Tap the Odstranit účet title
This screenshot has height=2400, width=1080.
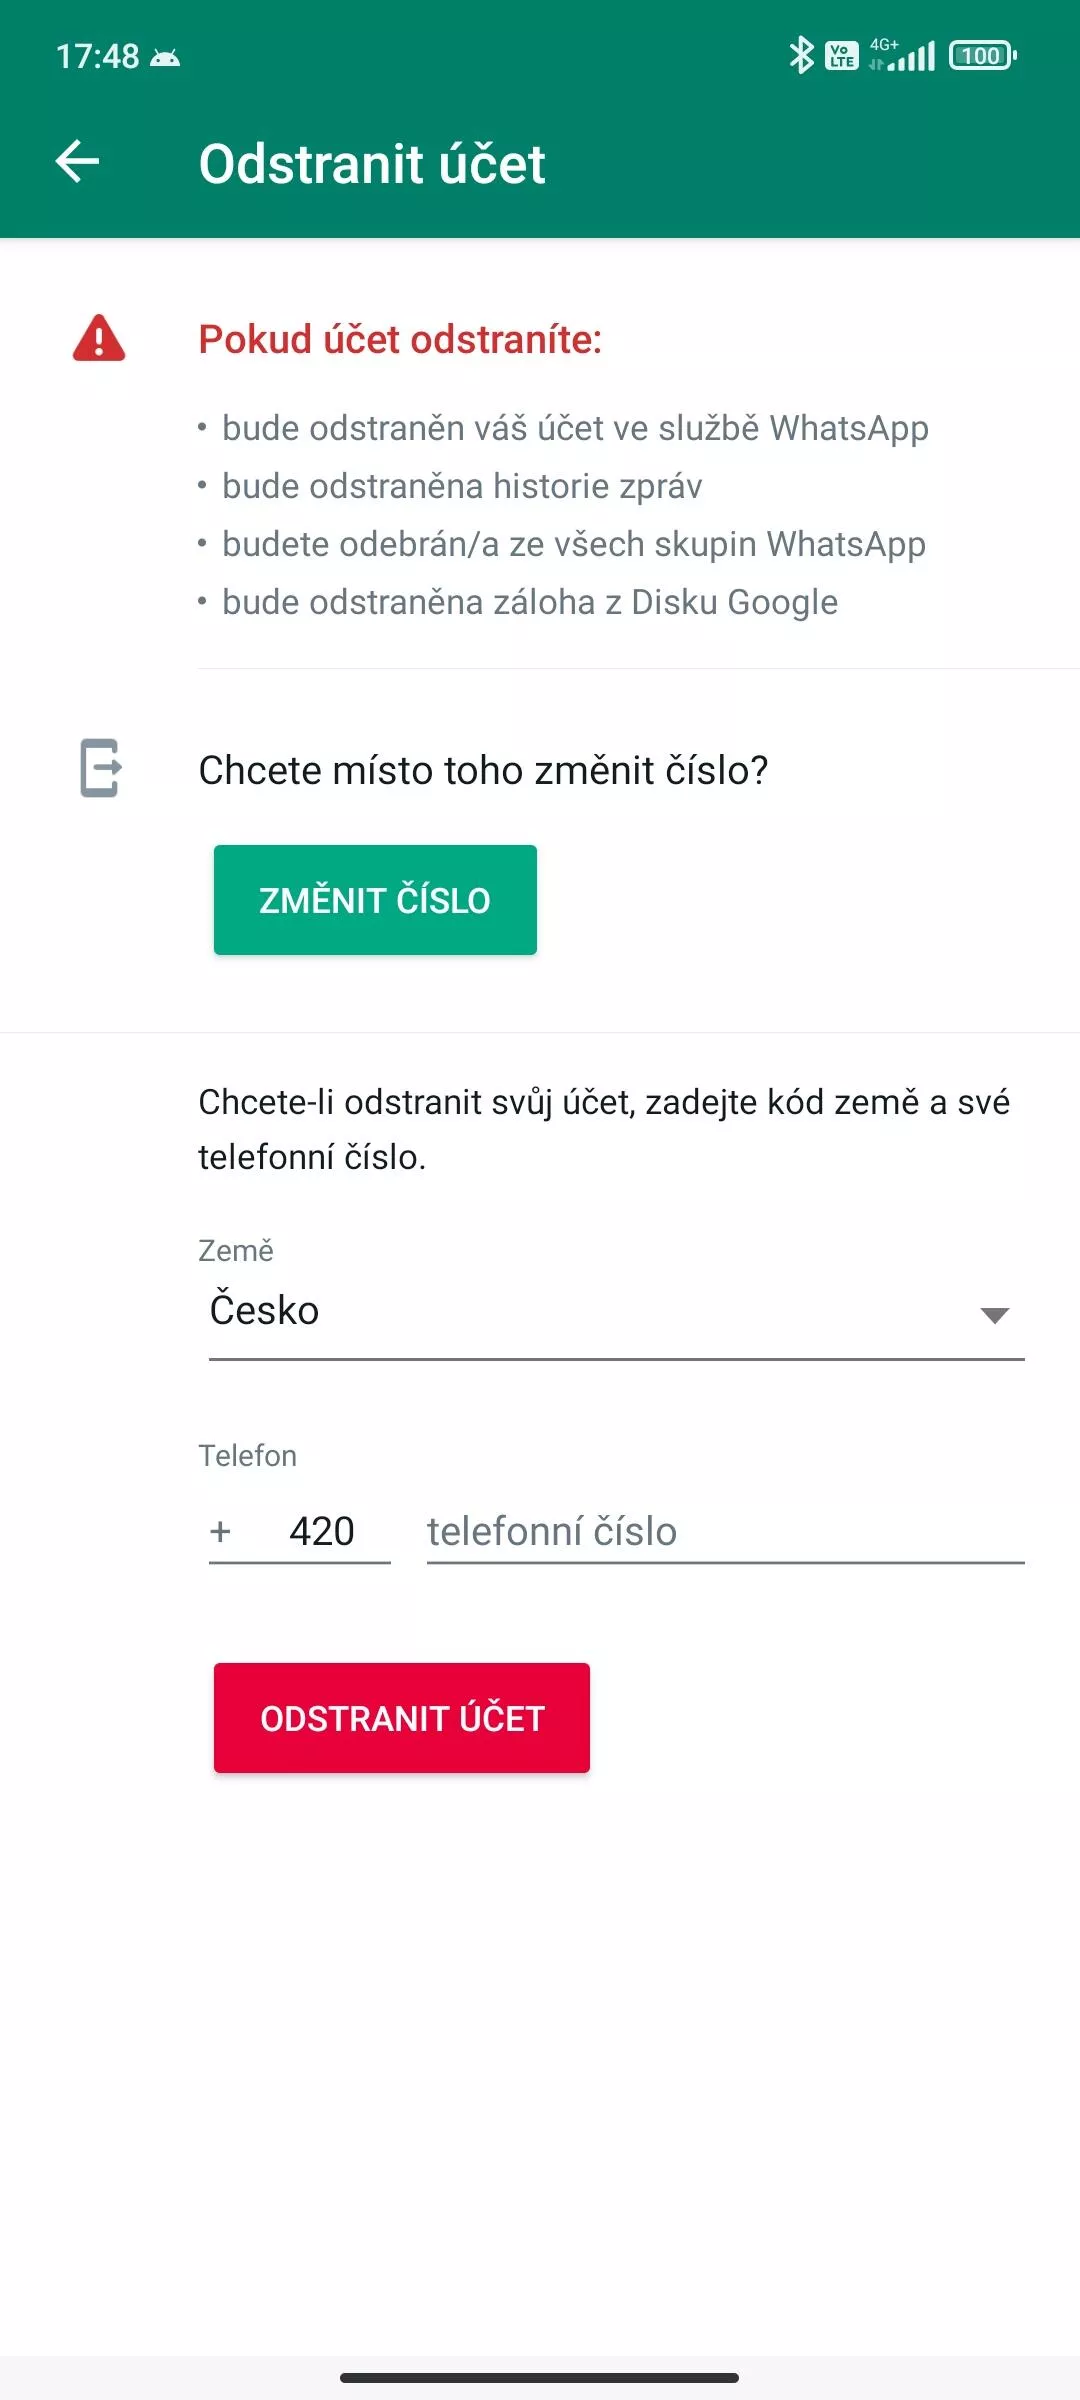pos(372,164)
